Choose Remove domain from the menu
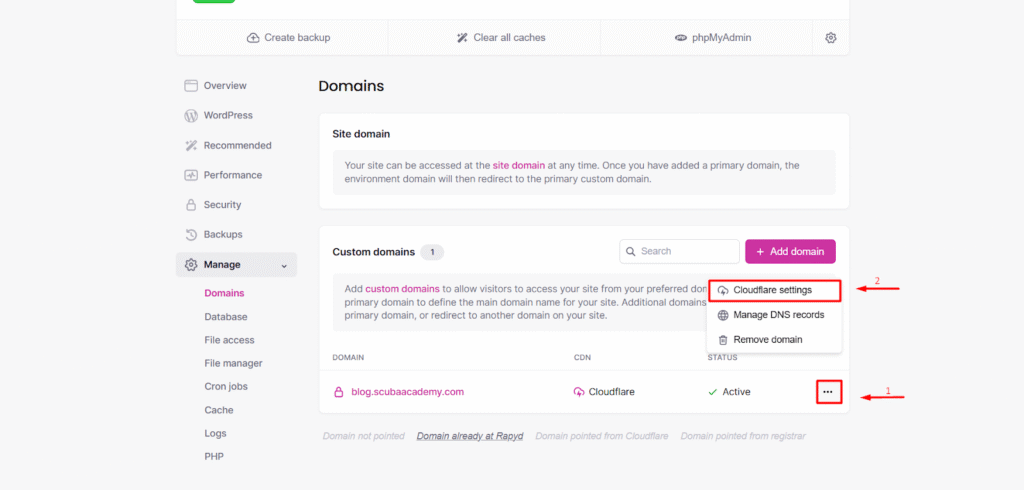Viewport: 1024px width, 490px height. (x=767, y=340)
